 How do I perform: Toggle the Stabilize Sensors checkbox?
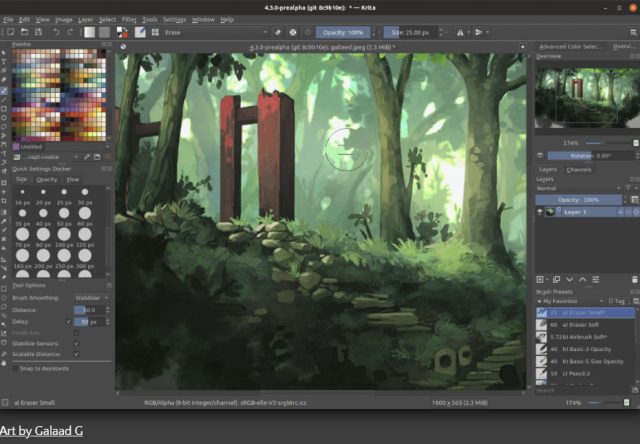coord(76,343)
